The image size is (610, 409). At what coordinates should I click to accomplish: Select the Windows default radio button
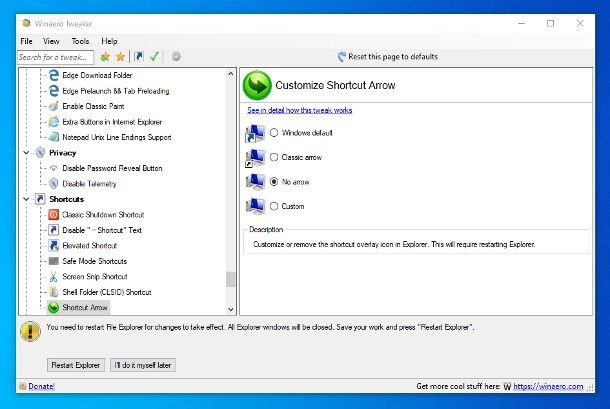[274, 133]
